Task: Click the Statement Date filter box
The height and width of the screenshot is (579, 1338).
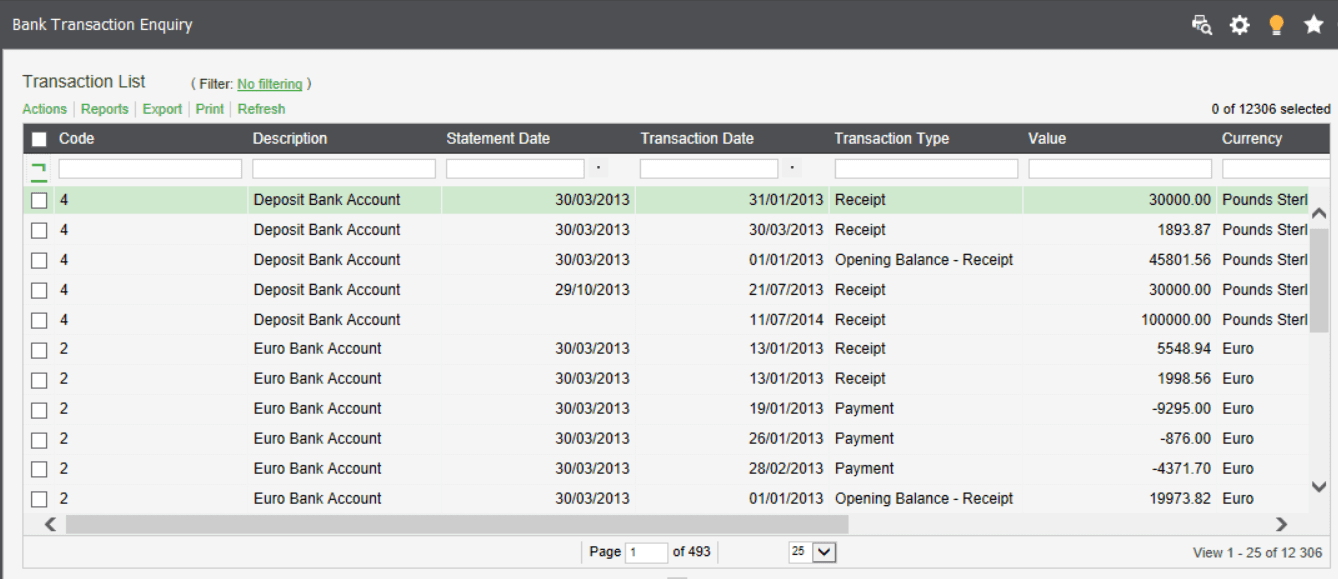Action: (x=515, y=169)
